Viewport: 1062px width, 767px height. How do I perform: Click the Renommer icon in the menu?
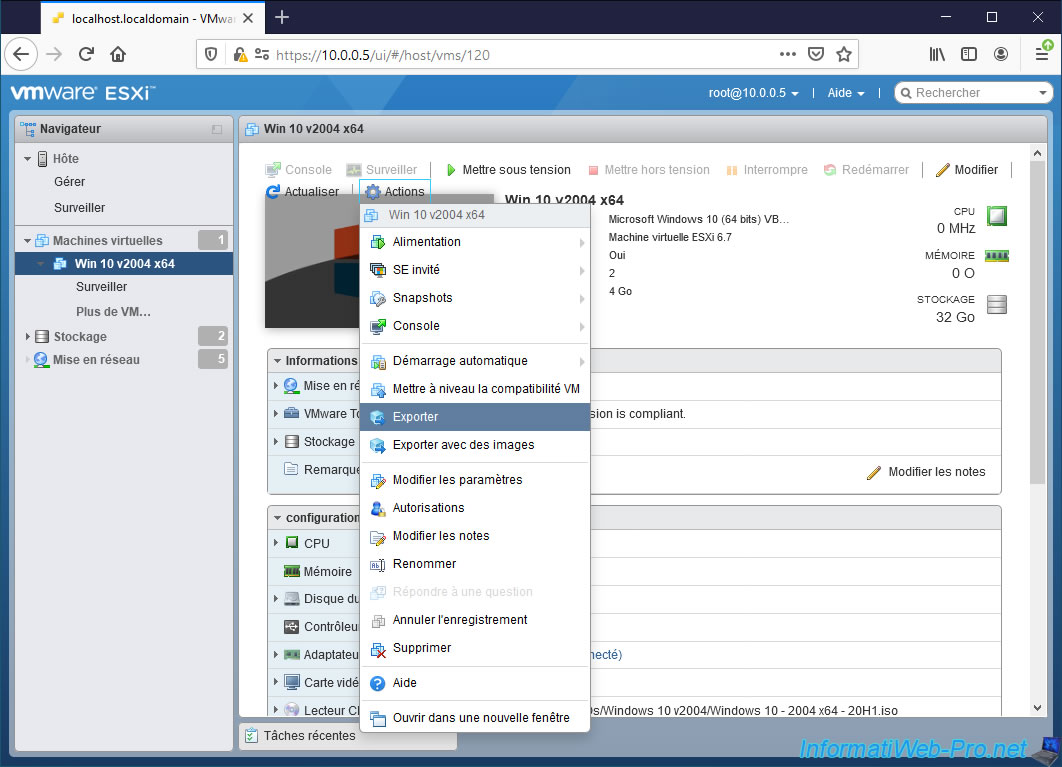[378, 564]
